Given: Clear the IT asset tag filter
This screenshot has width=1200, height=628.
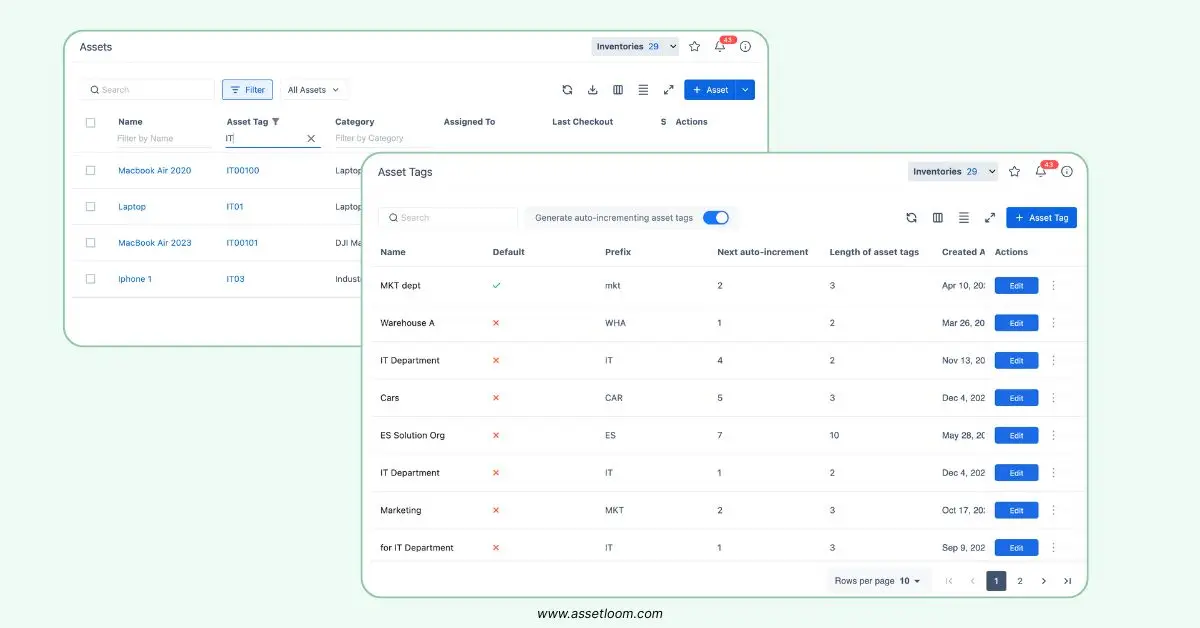Looking at the screenshot, I should pyautogui.click(x=311, y=139).
